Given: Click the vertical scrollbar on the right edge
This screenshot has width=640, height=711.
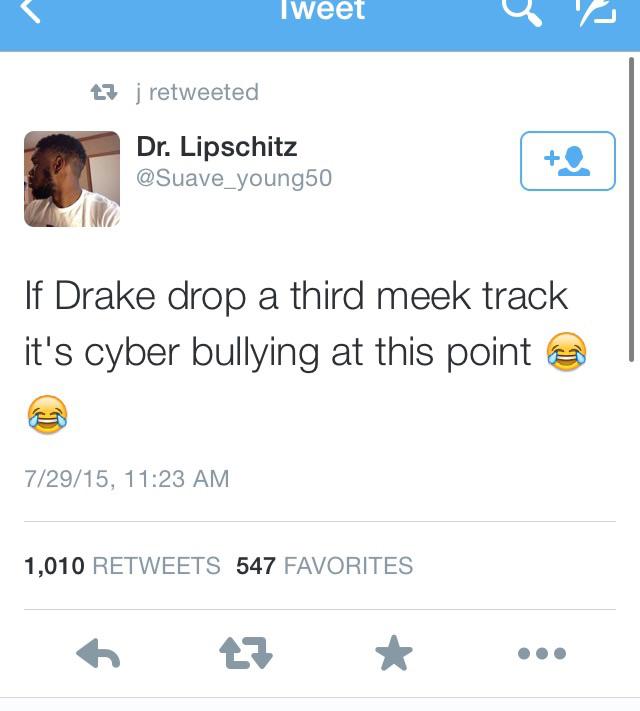Looking at the screenshot, I should coord(631,209).
